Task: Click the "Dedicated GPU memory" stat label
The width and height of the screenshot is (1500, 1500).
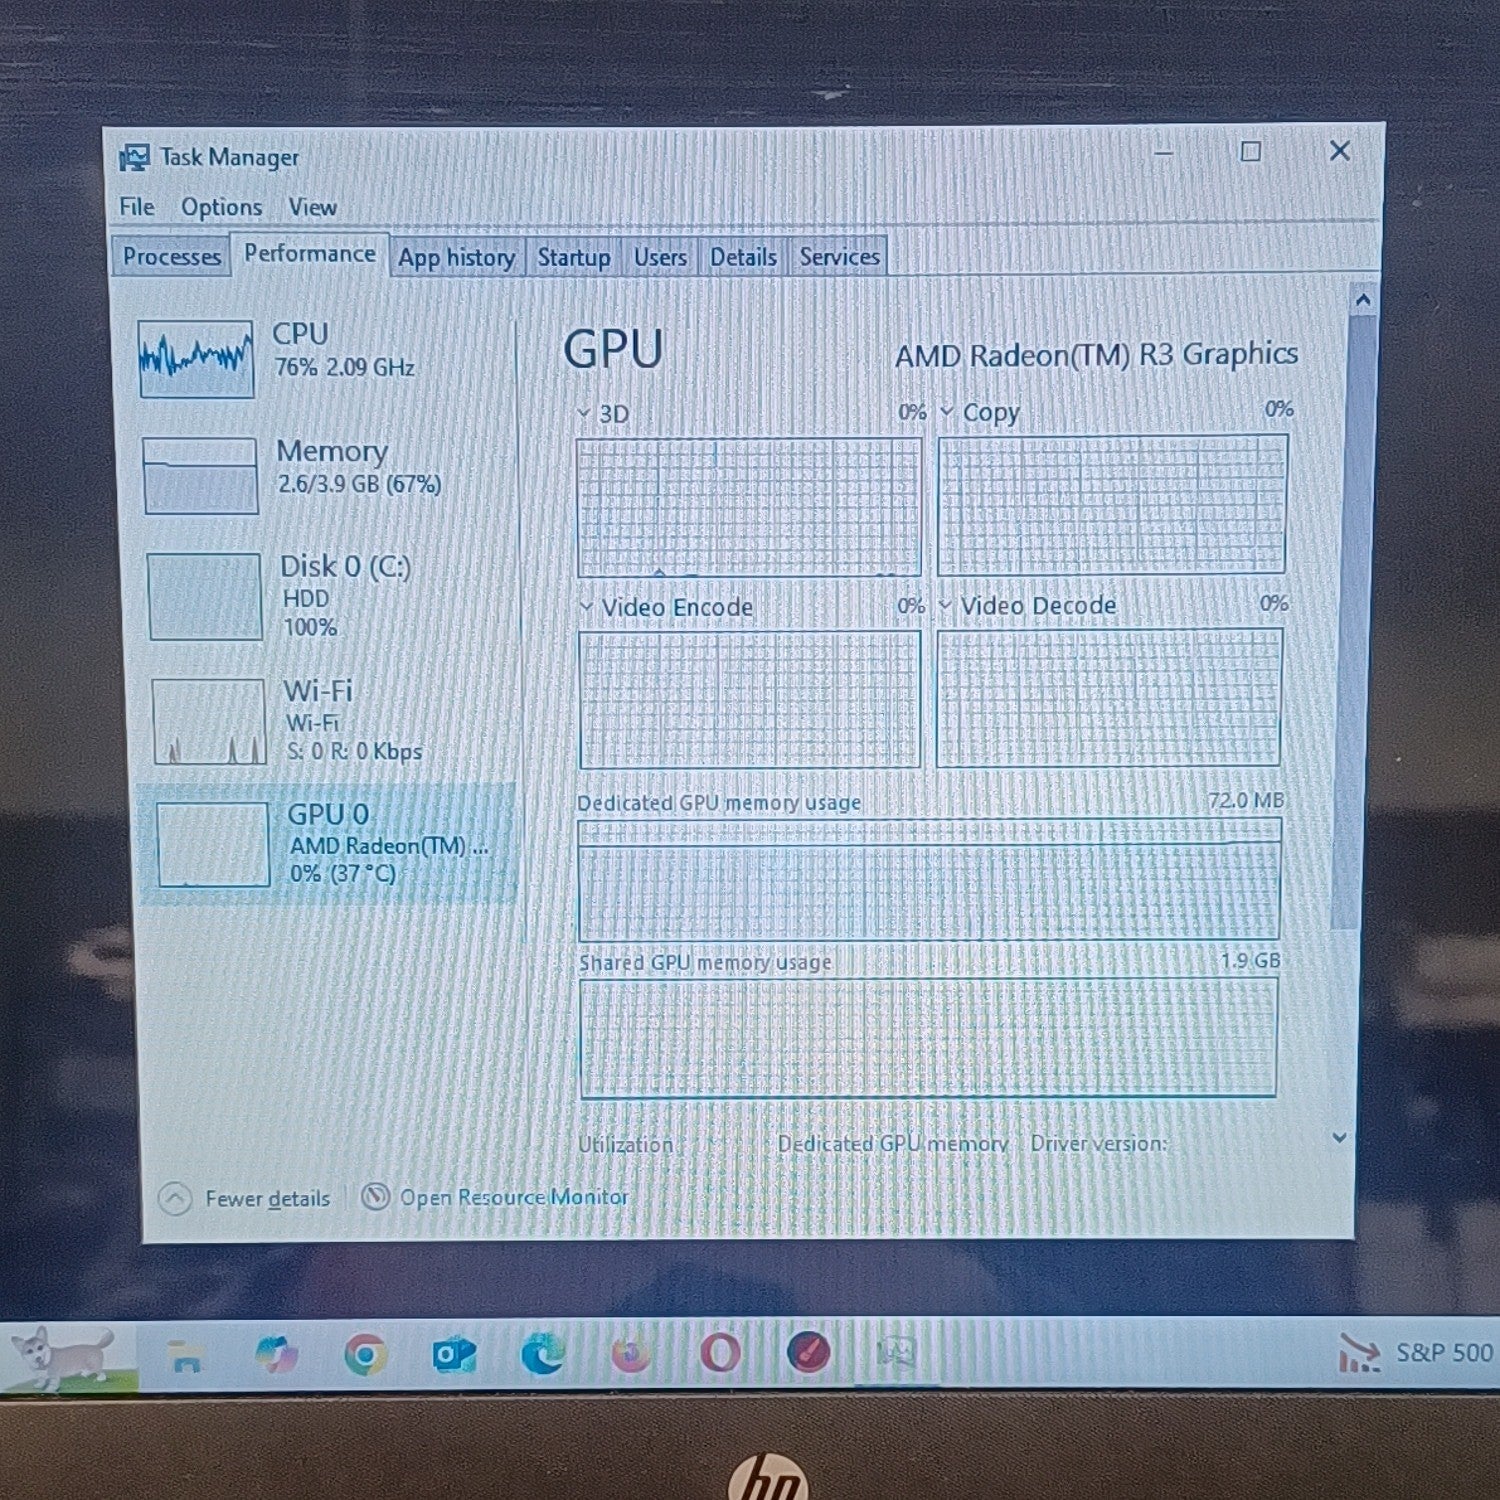Action: (892, 1143)
